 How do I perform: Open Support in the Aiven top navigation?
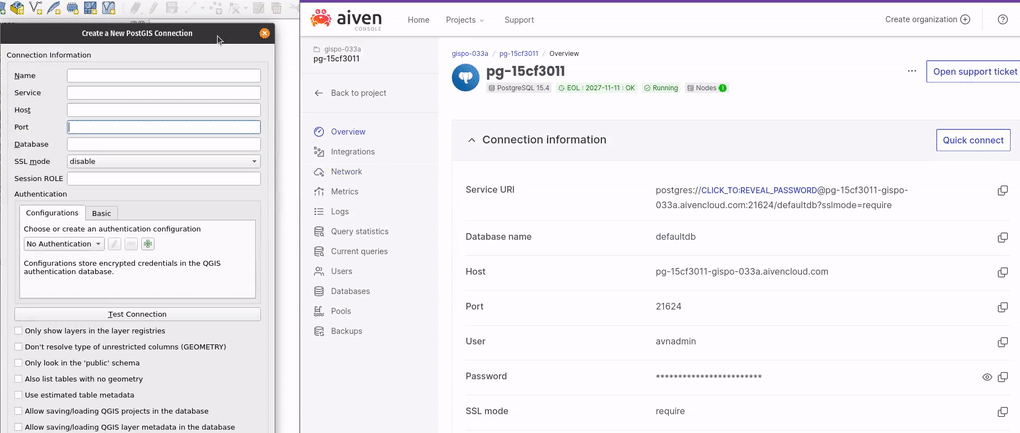coord(519,20)
